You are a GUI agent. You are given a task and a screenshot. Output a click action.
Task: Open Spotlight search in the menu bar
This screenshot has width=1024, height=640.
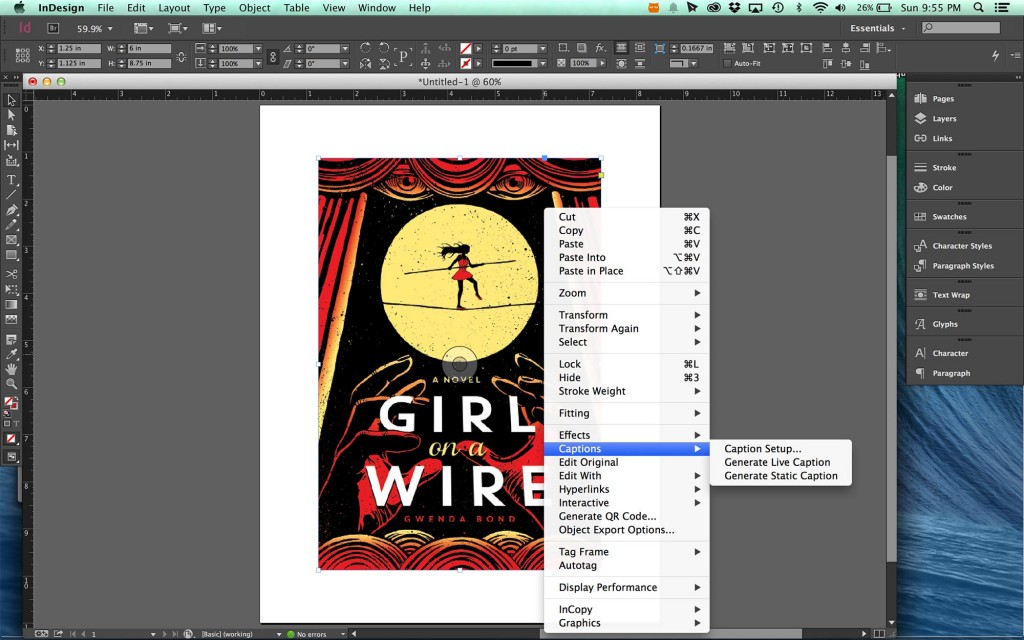coord(978,8)
